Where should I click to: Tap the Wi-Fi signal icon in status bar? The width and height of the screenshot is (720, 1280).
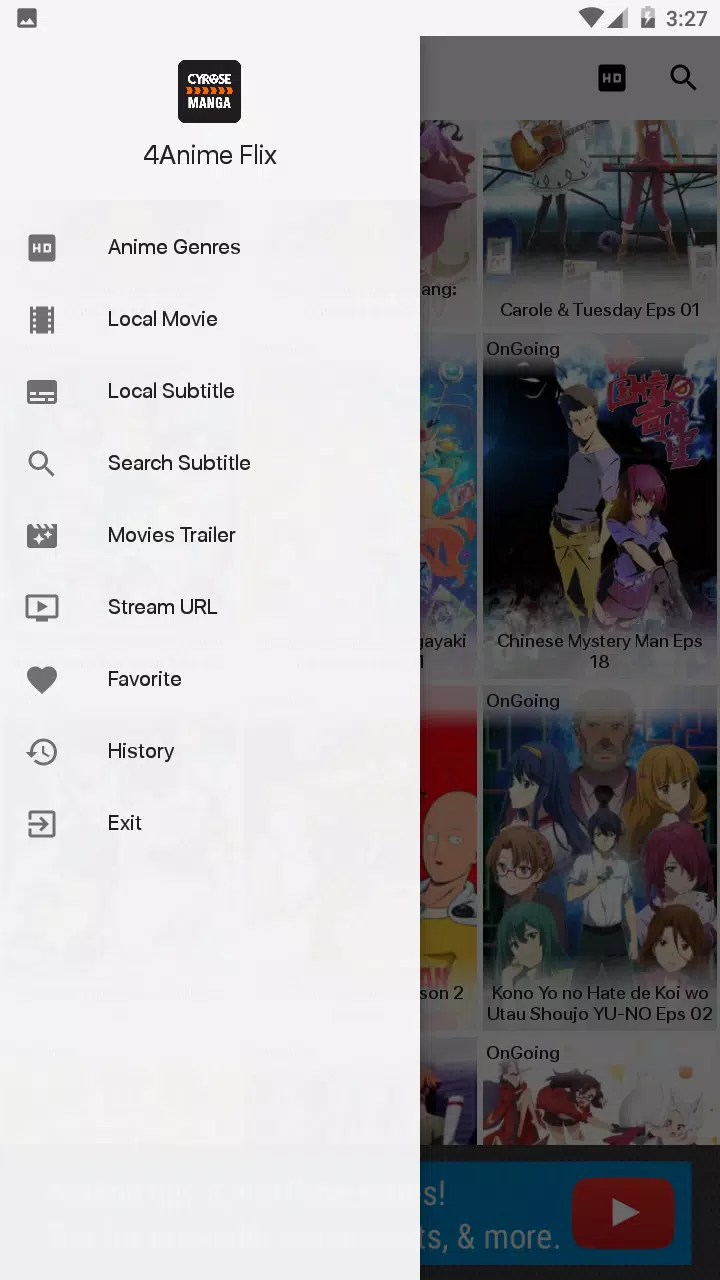click(591, 18)
